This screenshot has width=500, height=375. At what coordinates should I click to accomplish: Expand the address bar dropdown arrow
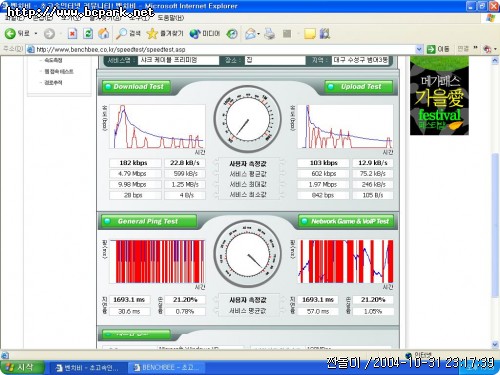tap(419, 49)
